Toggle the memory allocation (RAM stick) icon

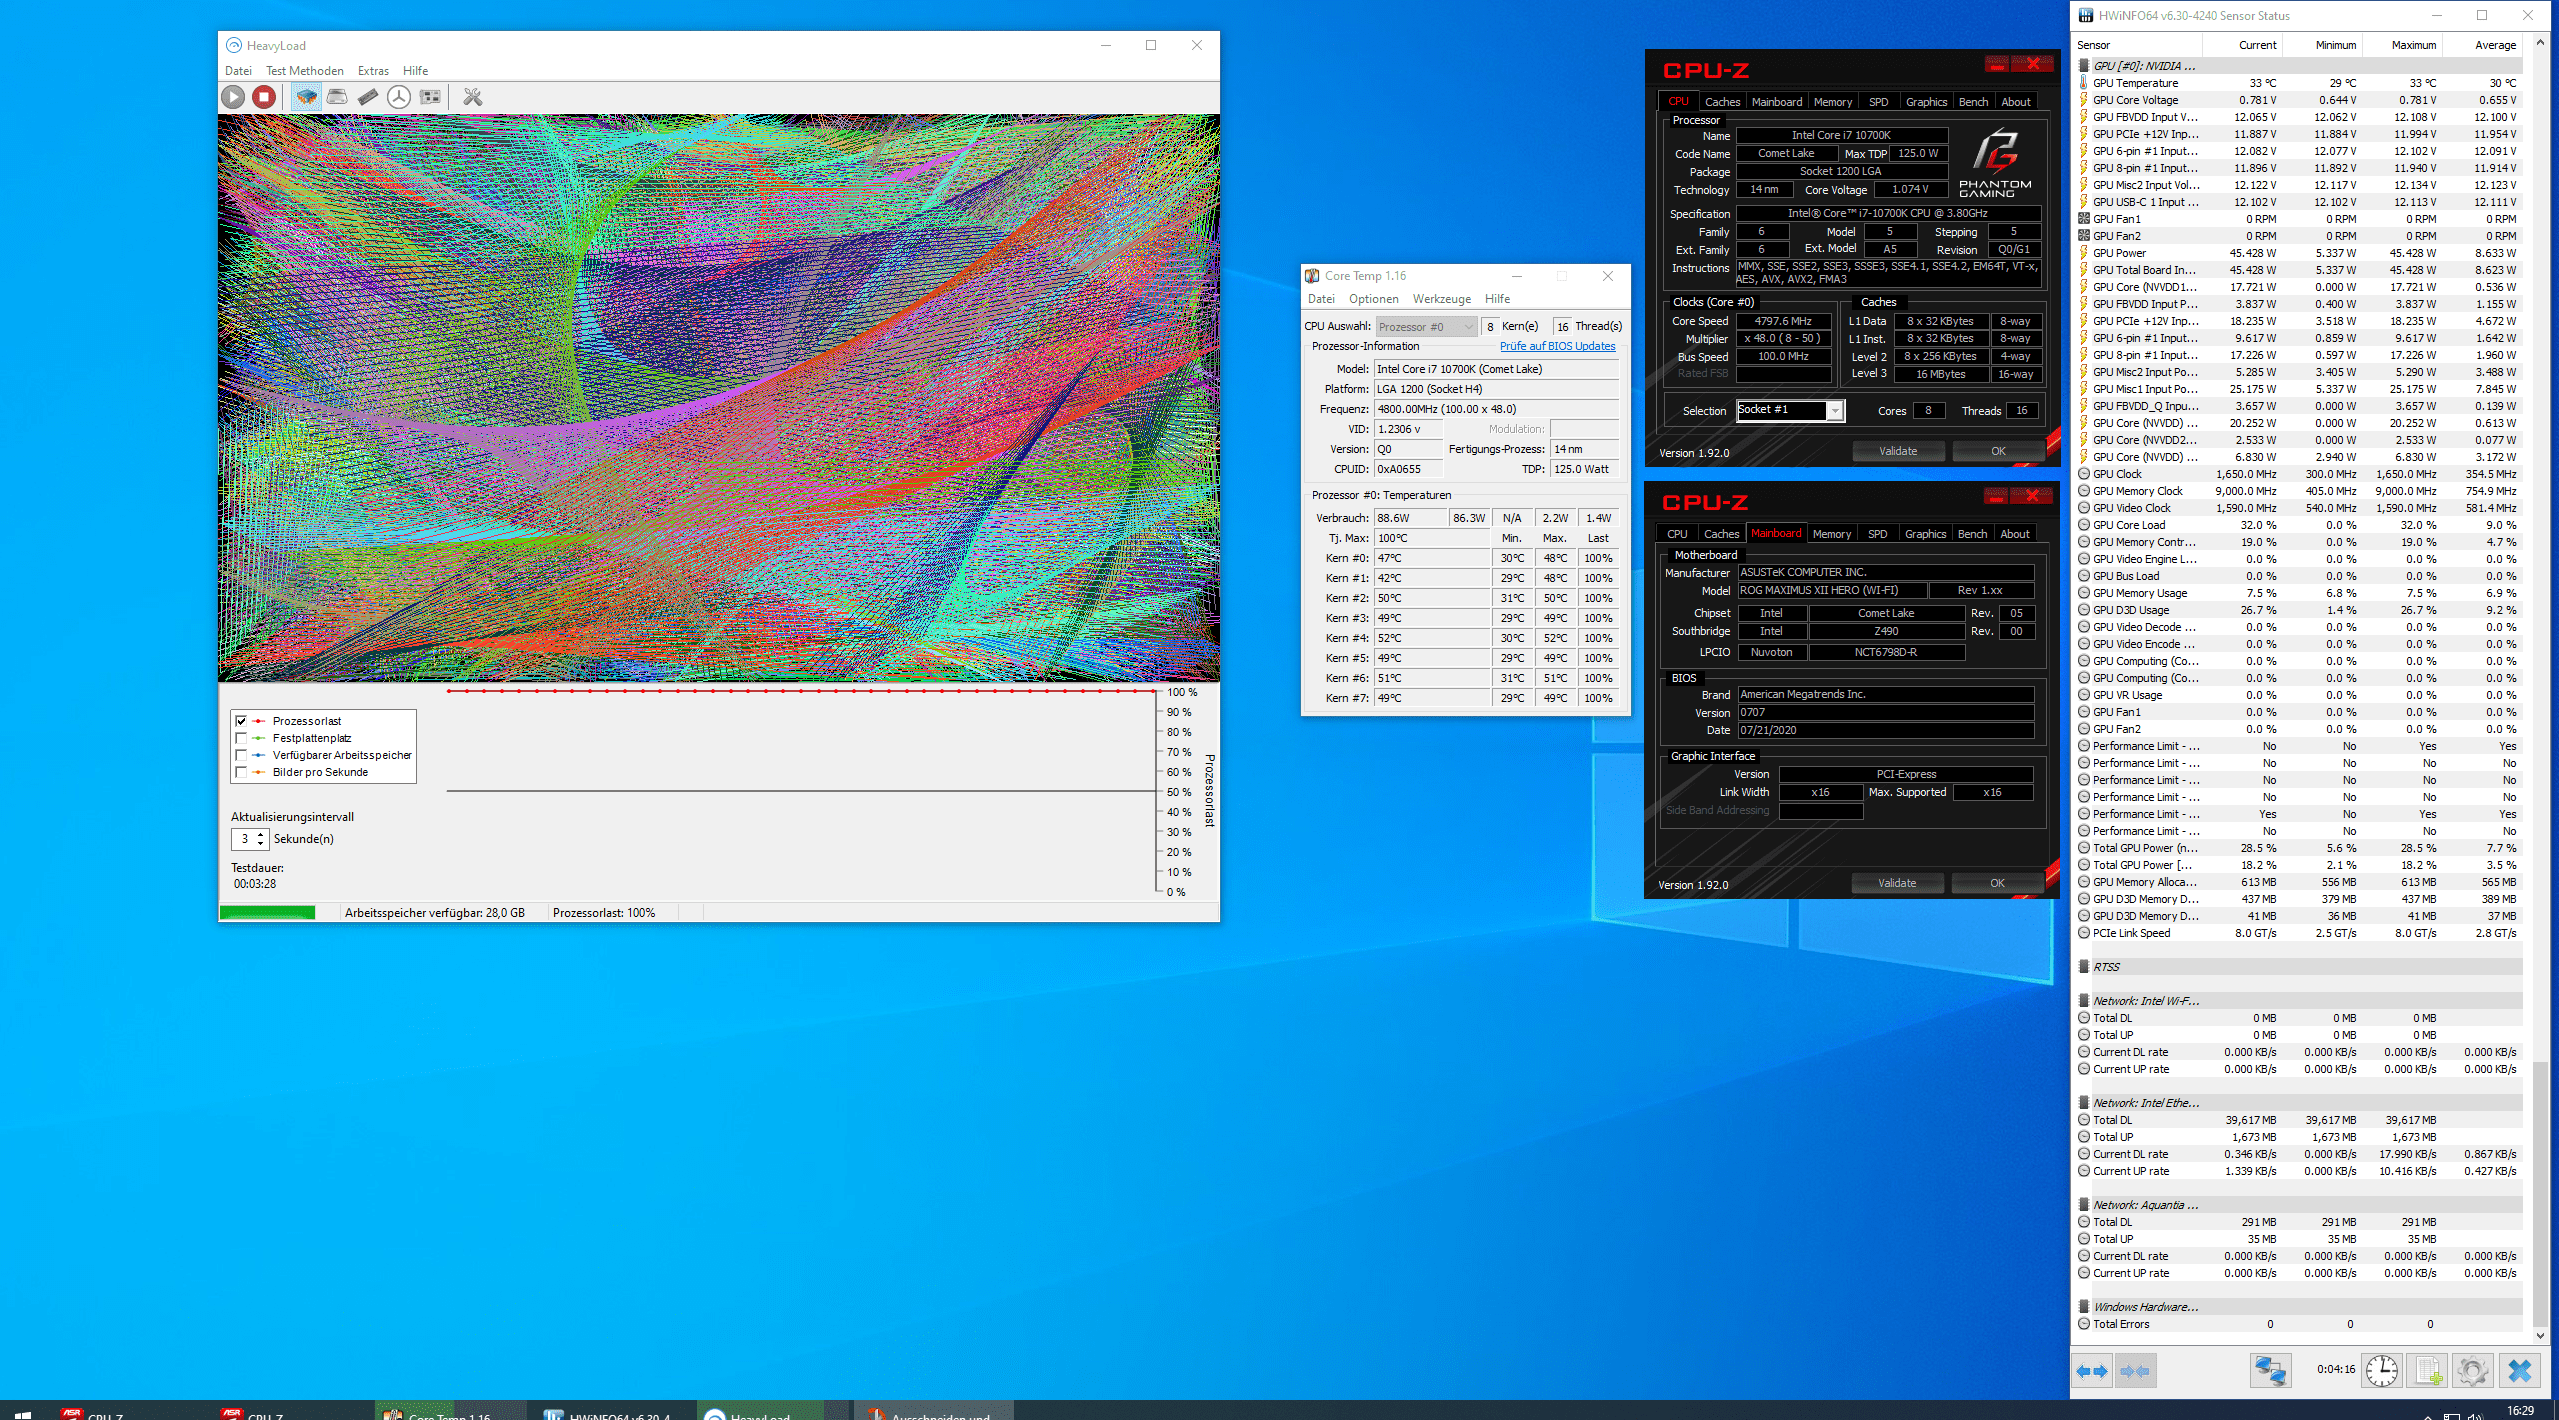pos(368,97)
